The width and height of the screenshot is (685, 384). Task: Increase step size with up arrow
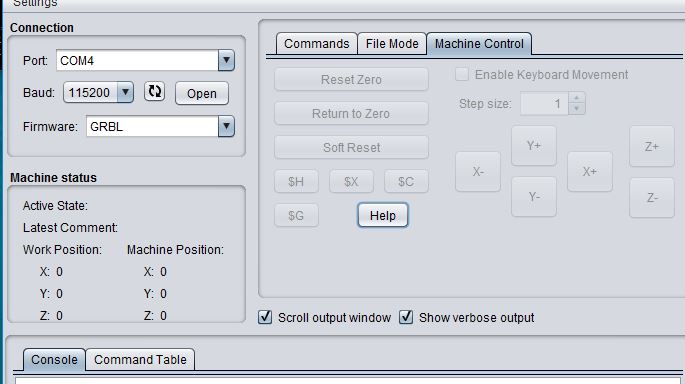point(577,98)
